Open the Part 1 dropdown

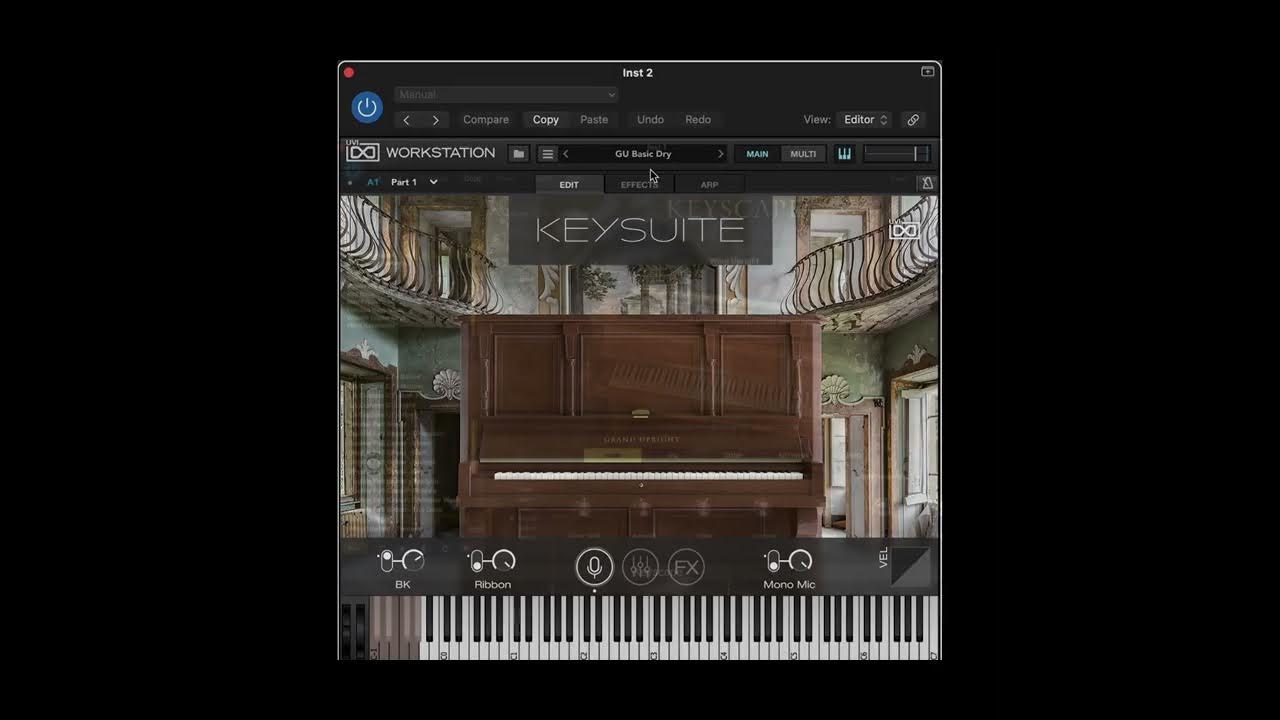tap(414, 182)
